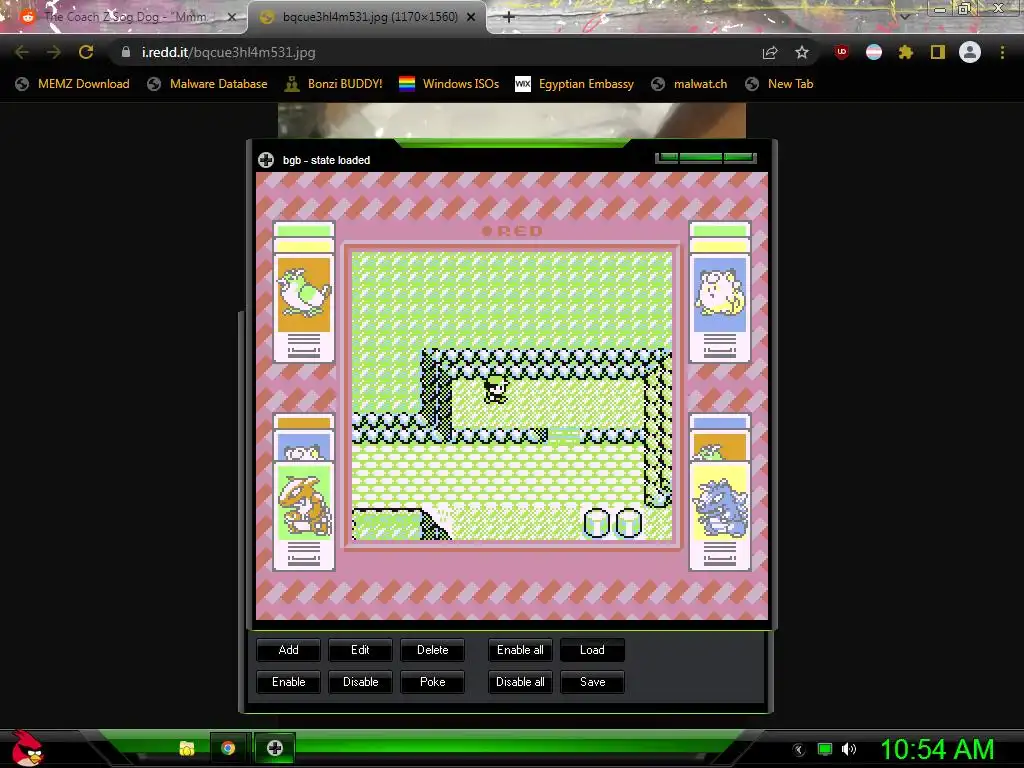Open the Chrome three-dot menu
This screenshot has width=1024, height=768.
pyautogui.click(x=1002, y=52)
